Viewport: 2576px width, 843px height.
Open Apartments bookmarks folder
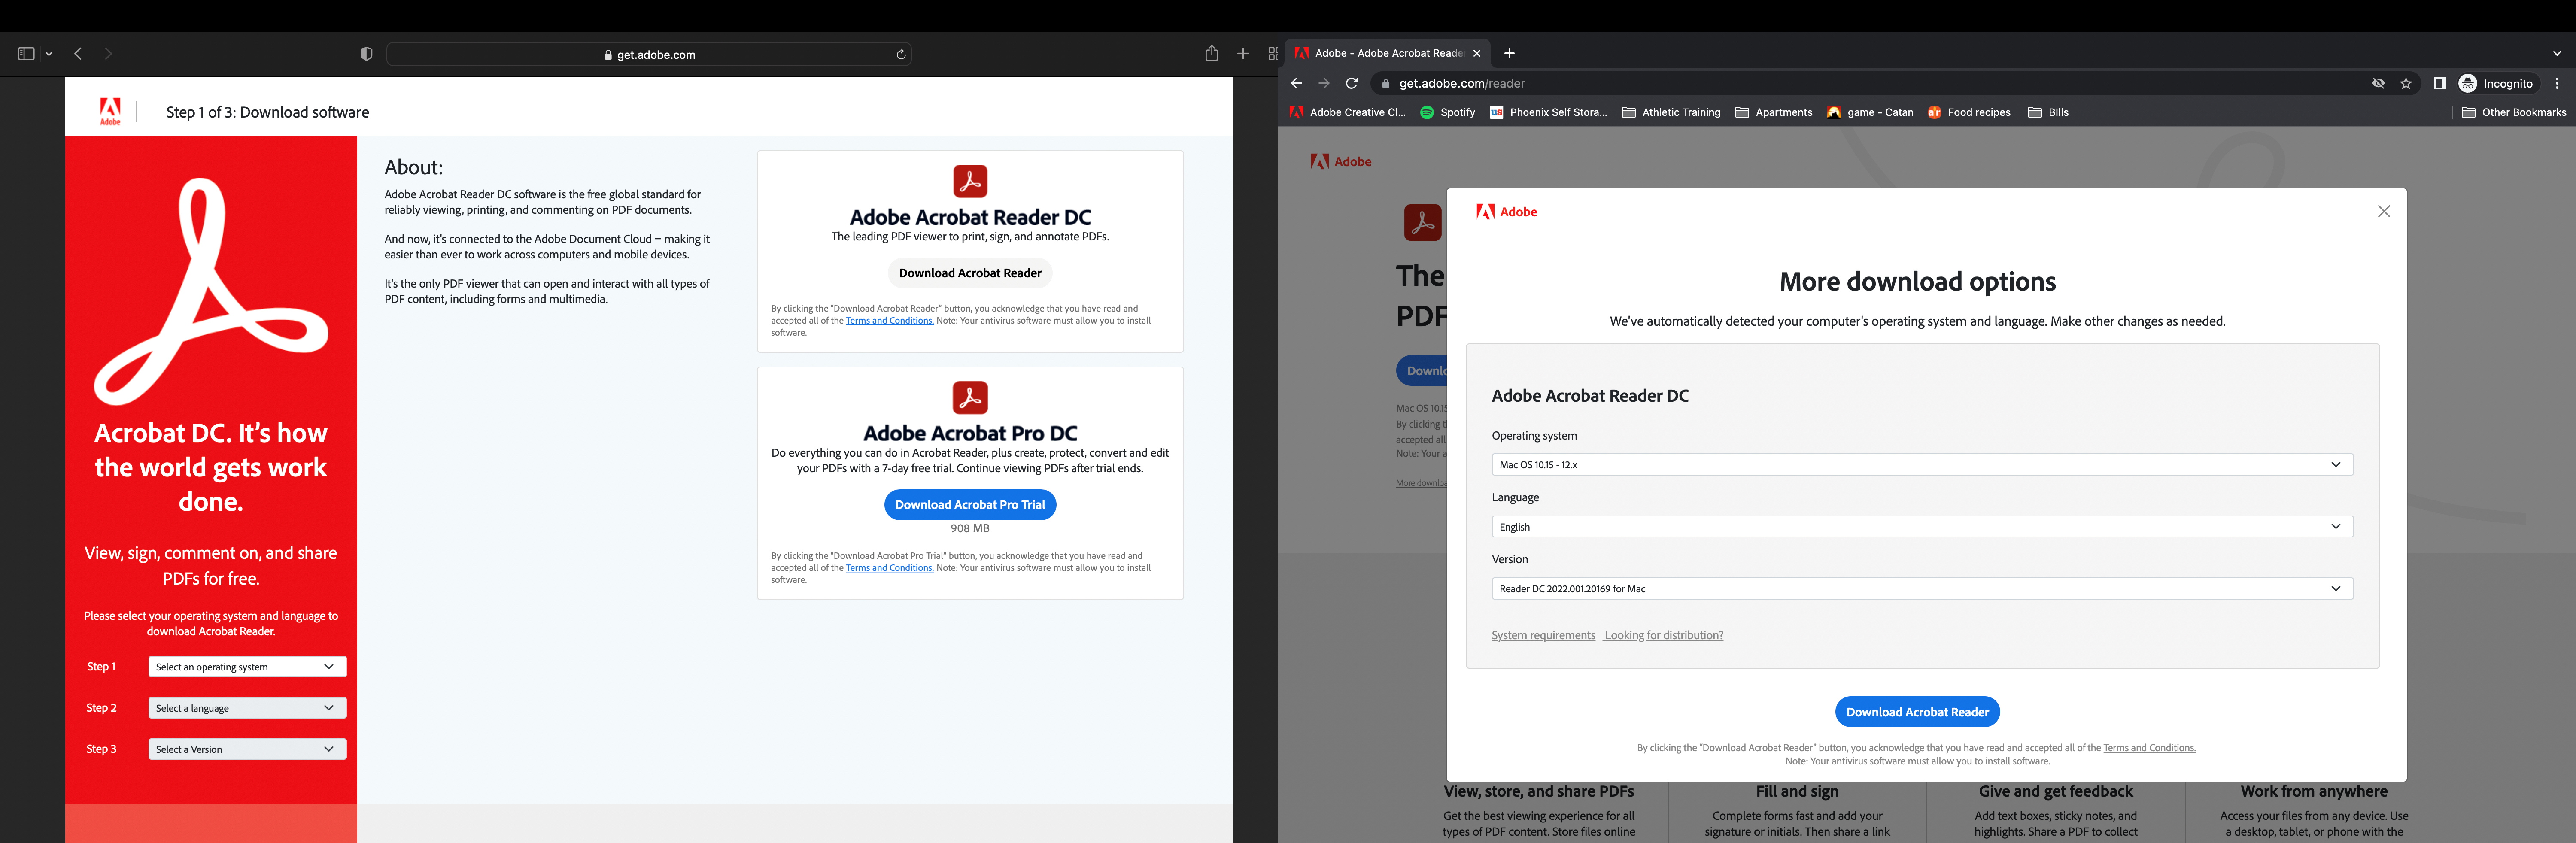coord(1773,112)
